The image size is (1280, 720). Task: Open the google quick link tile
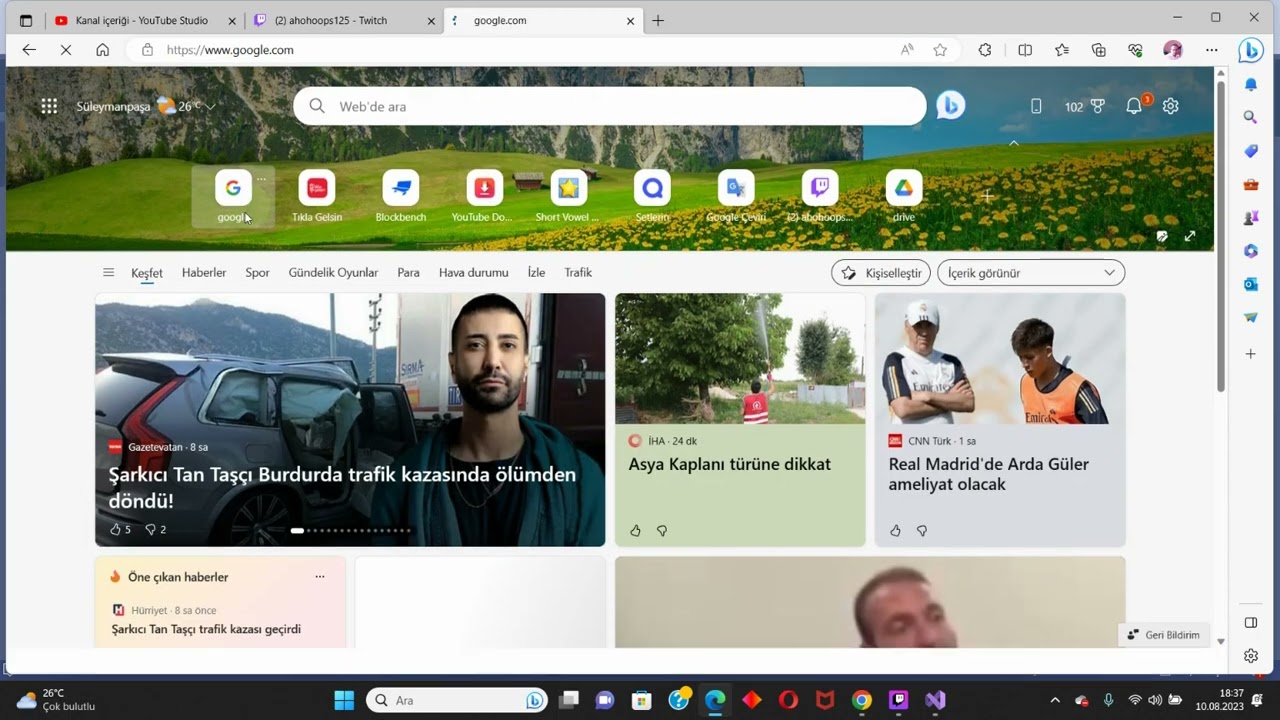[233, 196]
